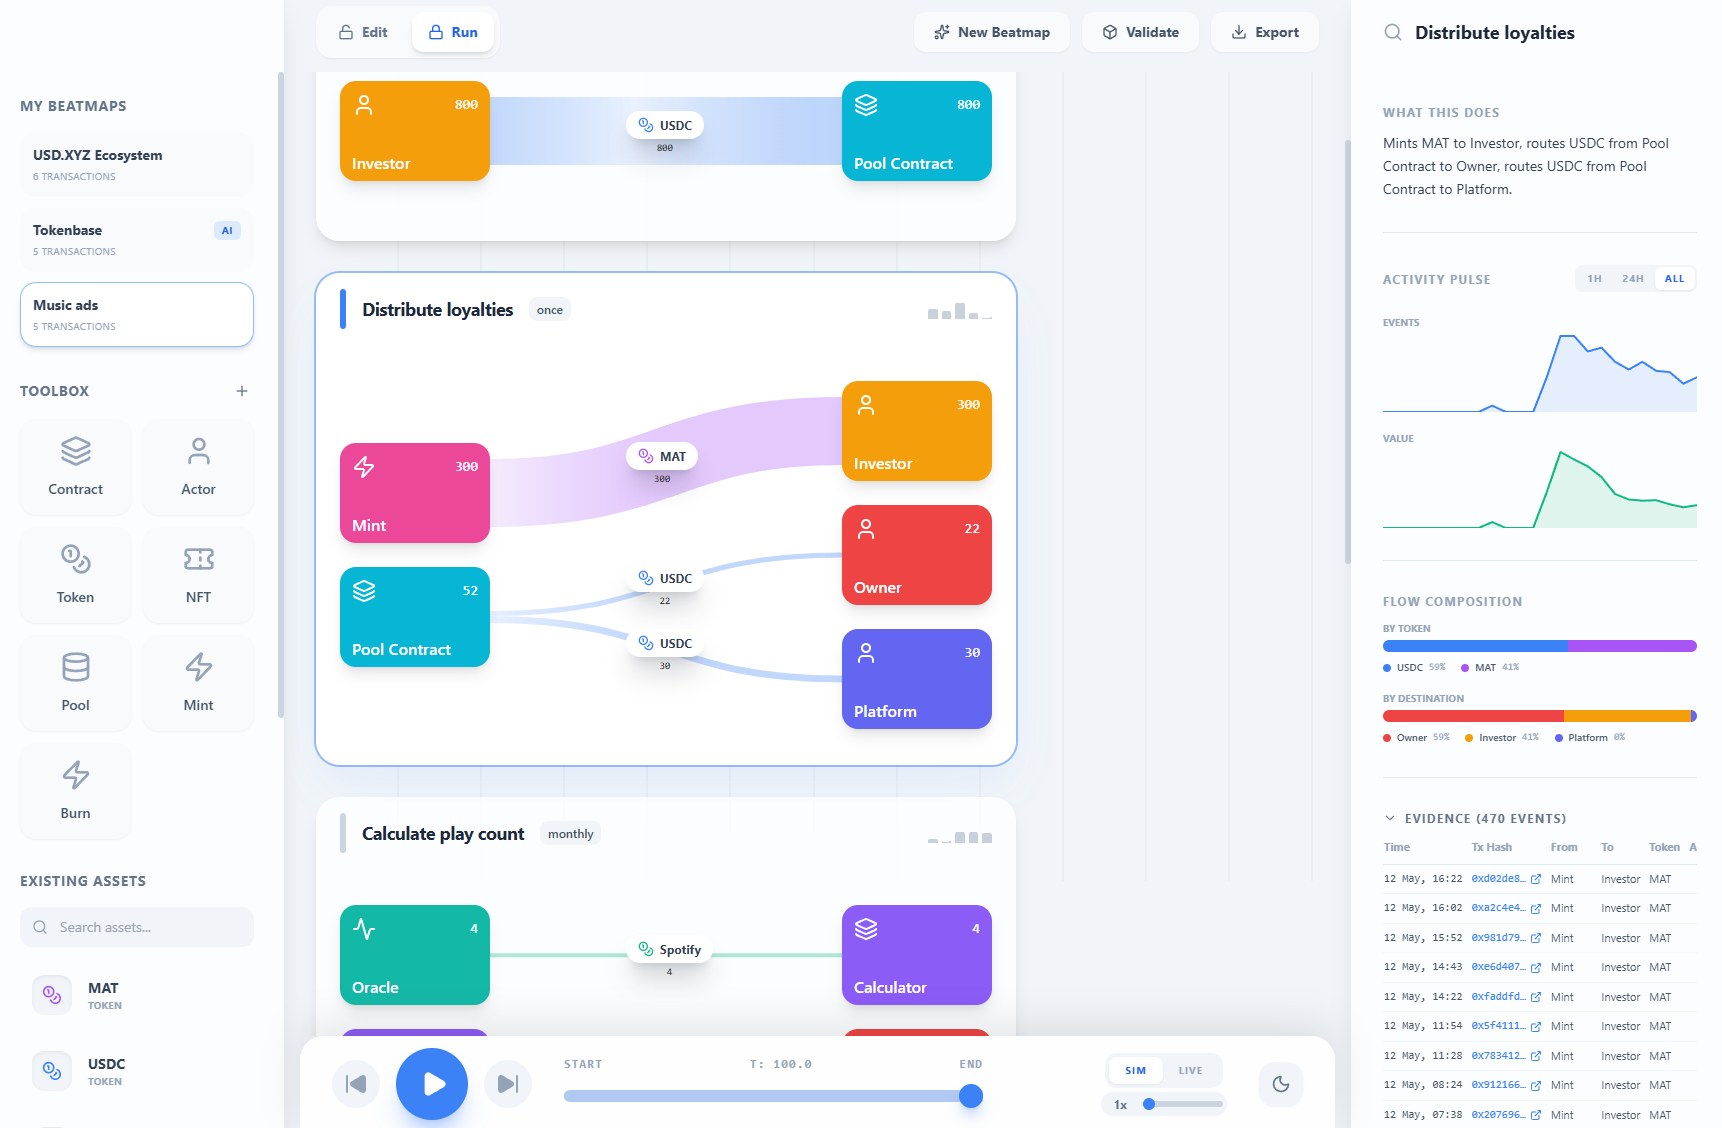Image resolution: width=1722 pixels, height=1128 pixels.
Task: Open external link for tx 0x783412
Action: pyautogui.click(x=1536, y=1056)
